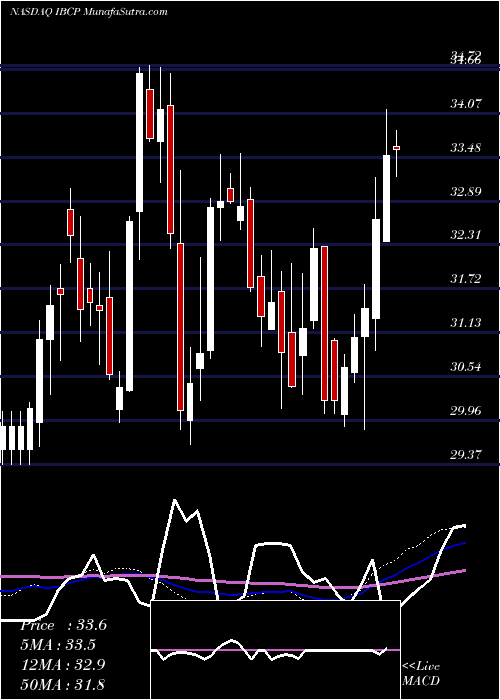The width and height of the screenshot is (500, 700).
Task: Click the MACD inset chart box
Action: click(x=275, y=650)
